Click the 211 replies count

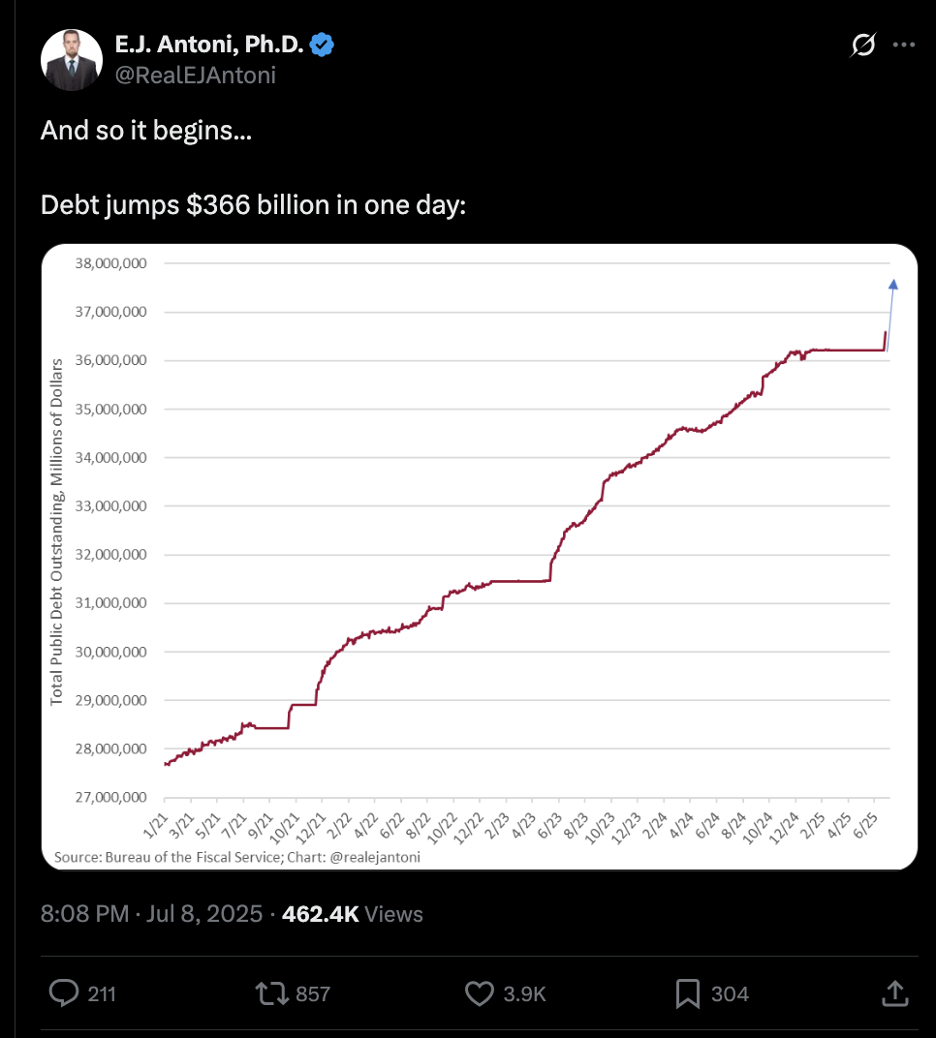[x=102, y=994]
